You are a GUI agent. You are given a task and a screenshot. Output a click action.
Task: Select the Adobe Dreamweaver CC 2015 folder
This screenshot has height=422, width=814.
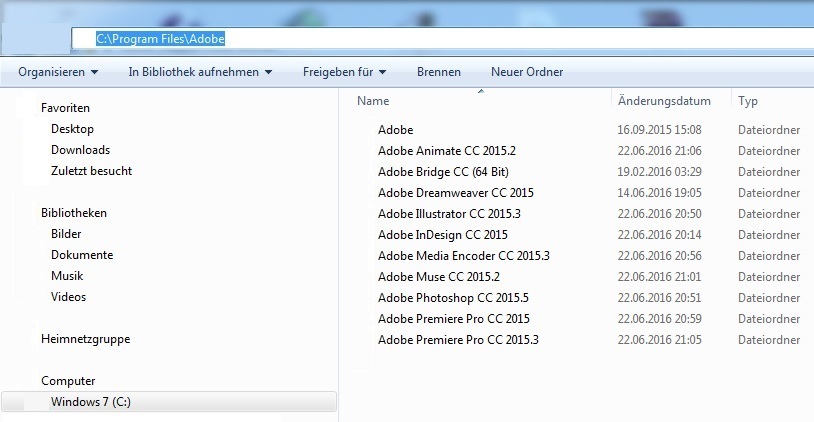point(456,193)
